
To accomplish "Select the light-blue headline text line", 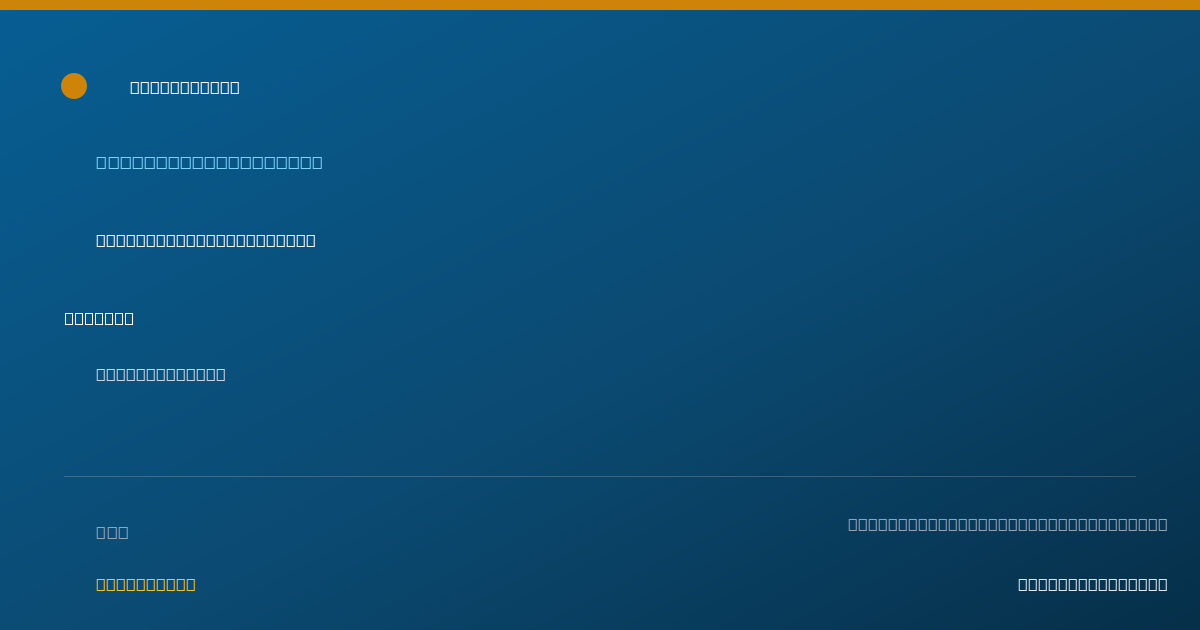I will coord(209,162).
